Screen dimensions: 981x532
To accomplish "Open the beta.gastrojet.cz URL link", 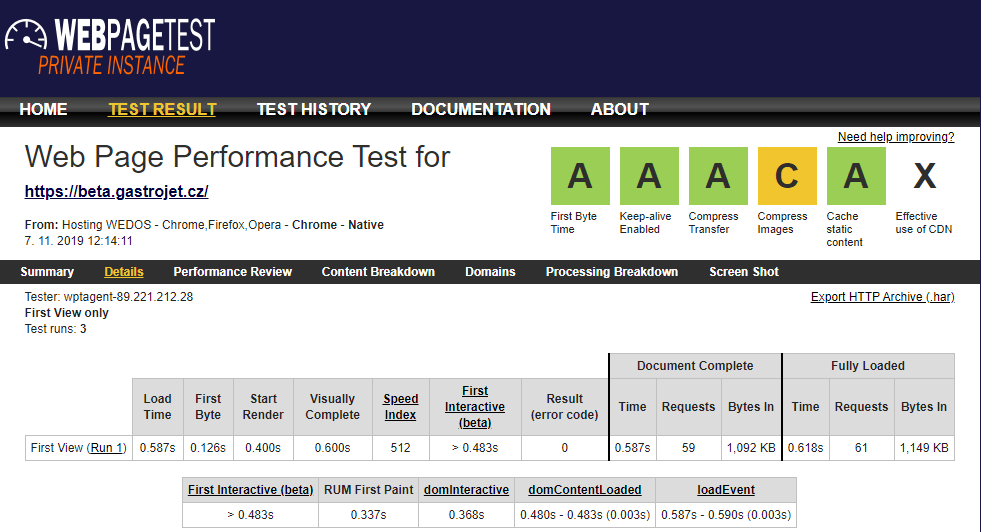I will [116, 191].
